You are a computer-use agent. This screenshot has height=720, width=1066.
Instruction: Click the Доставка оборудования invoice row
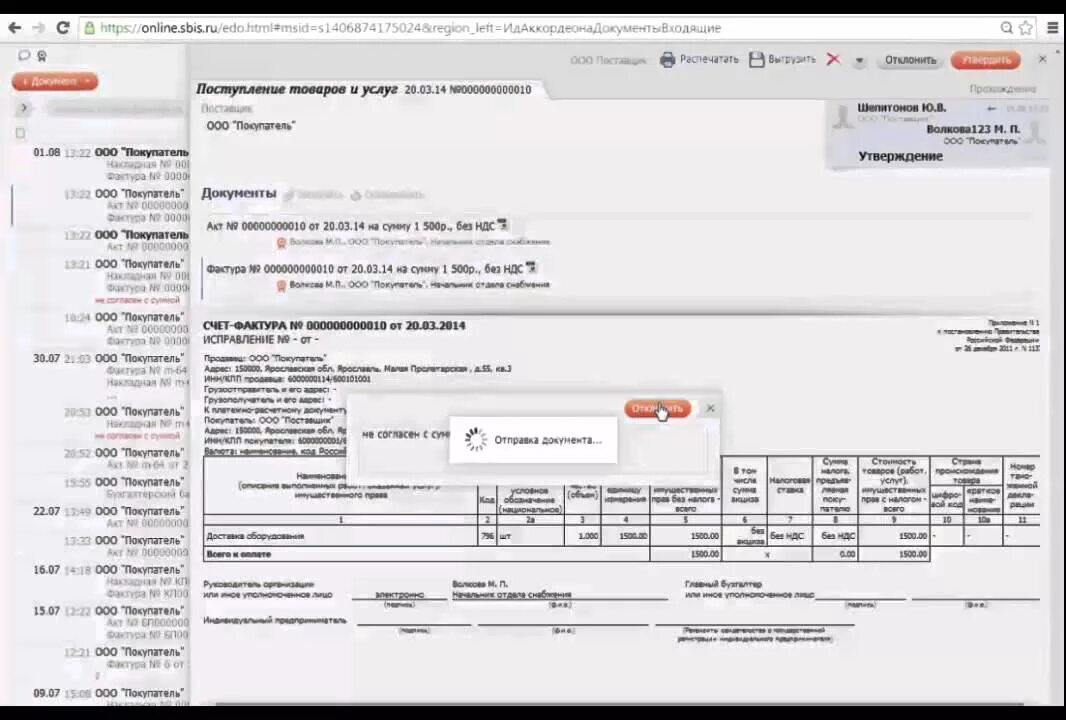[621, 536]
